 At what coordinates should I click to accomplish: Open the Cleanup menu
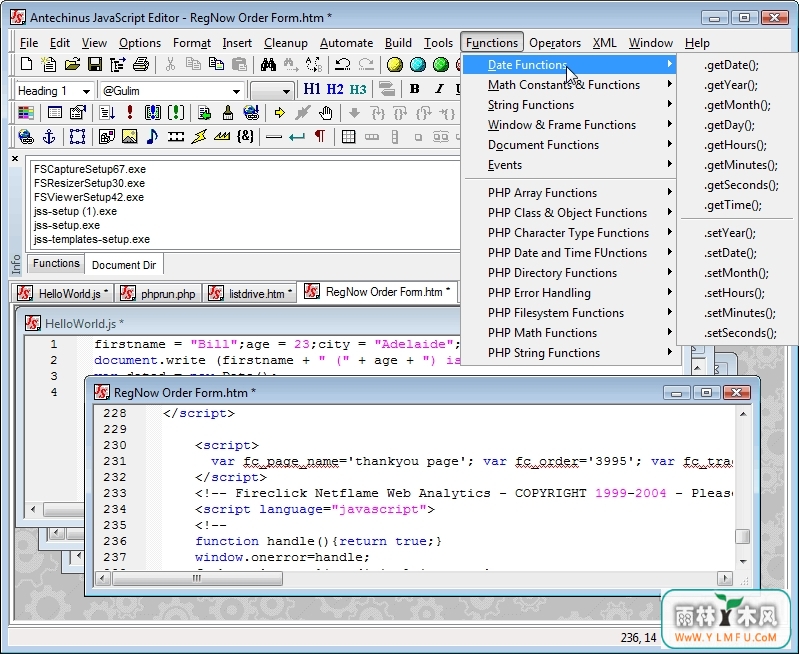[x=285, y=43]
